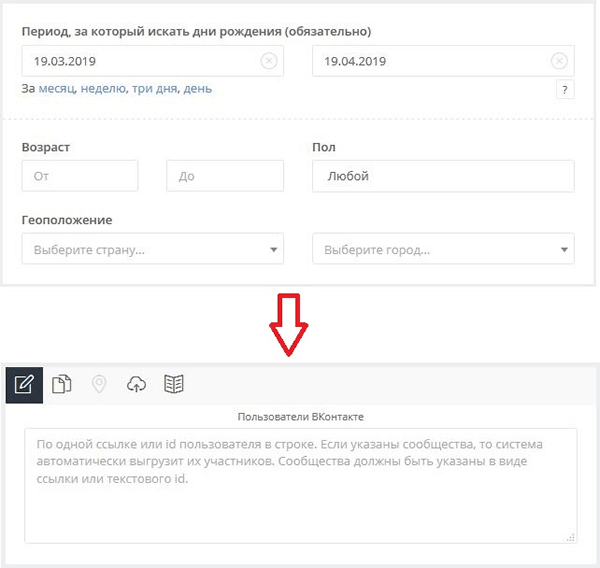Clear the 19.04.2019 end date
This screenshot has height=568, width=600.
(559, 61)
